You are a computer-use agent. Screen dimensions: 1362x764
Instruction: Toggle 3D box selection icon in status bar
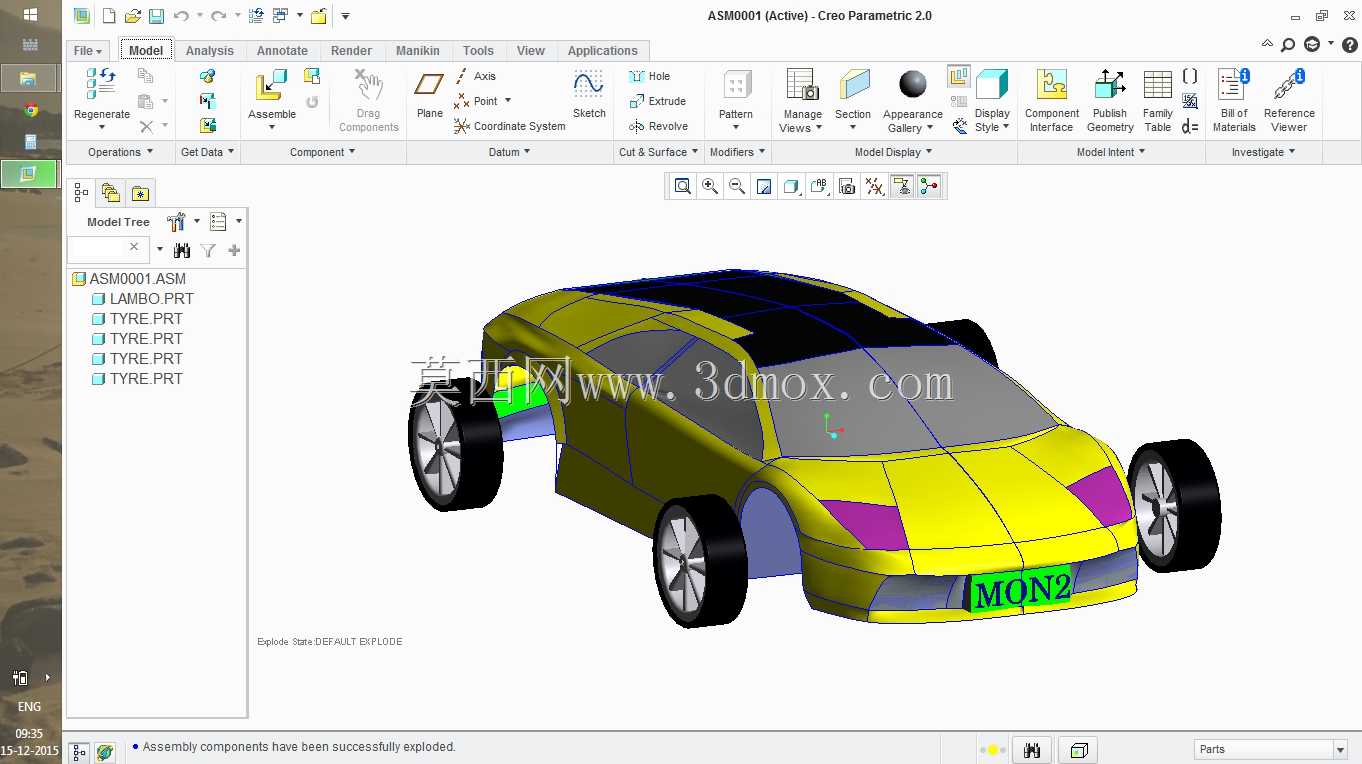[1079, 750]
